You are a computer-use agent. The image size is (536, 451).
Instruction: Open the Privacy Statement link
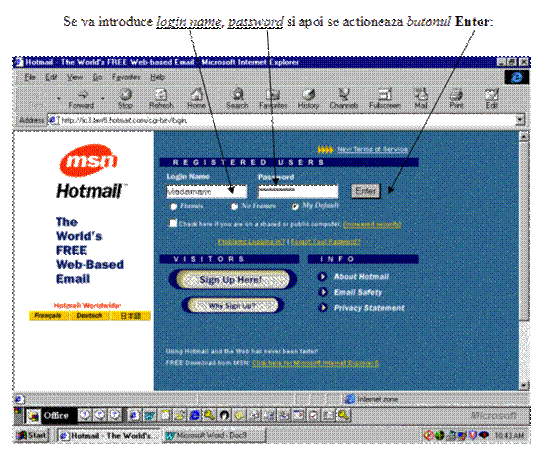(x=369, y=308)
